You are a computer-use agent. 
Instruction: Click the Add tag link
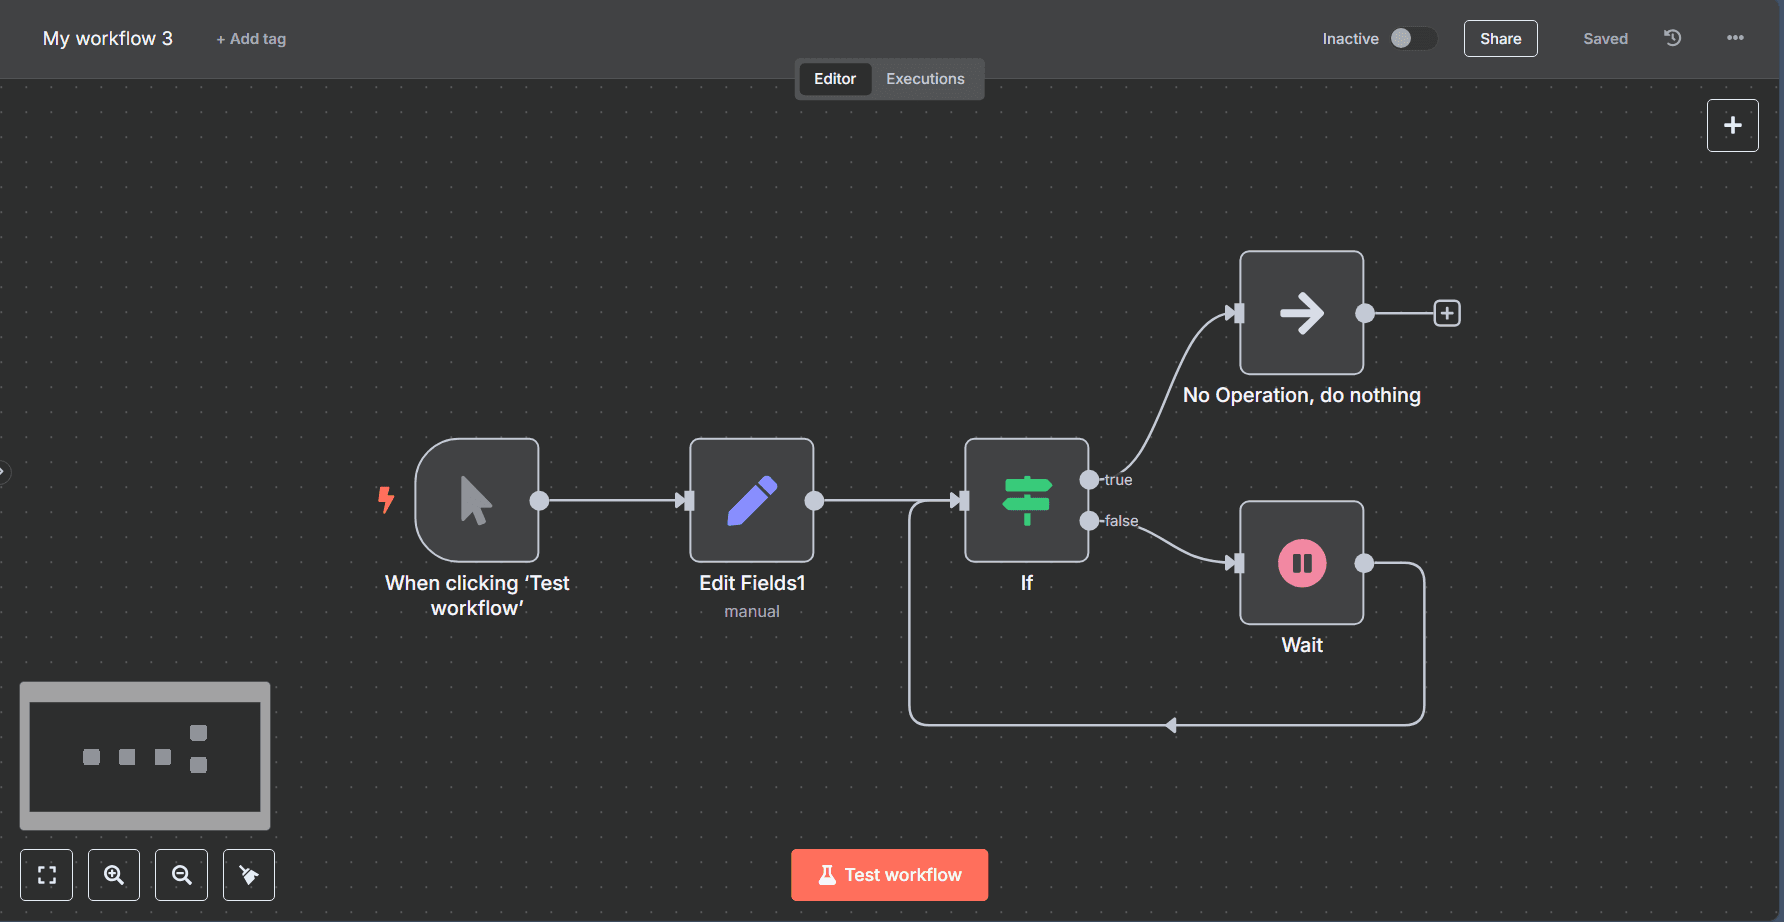251,39
